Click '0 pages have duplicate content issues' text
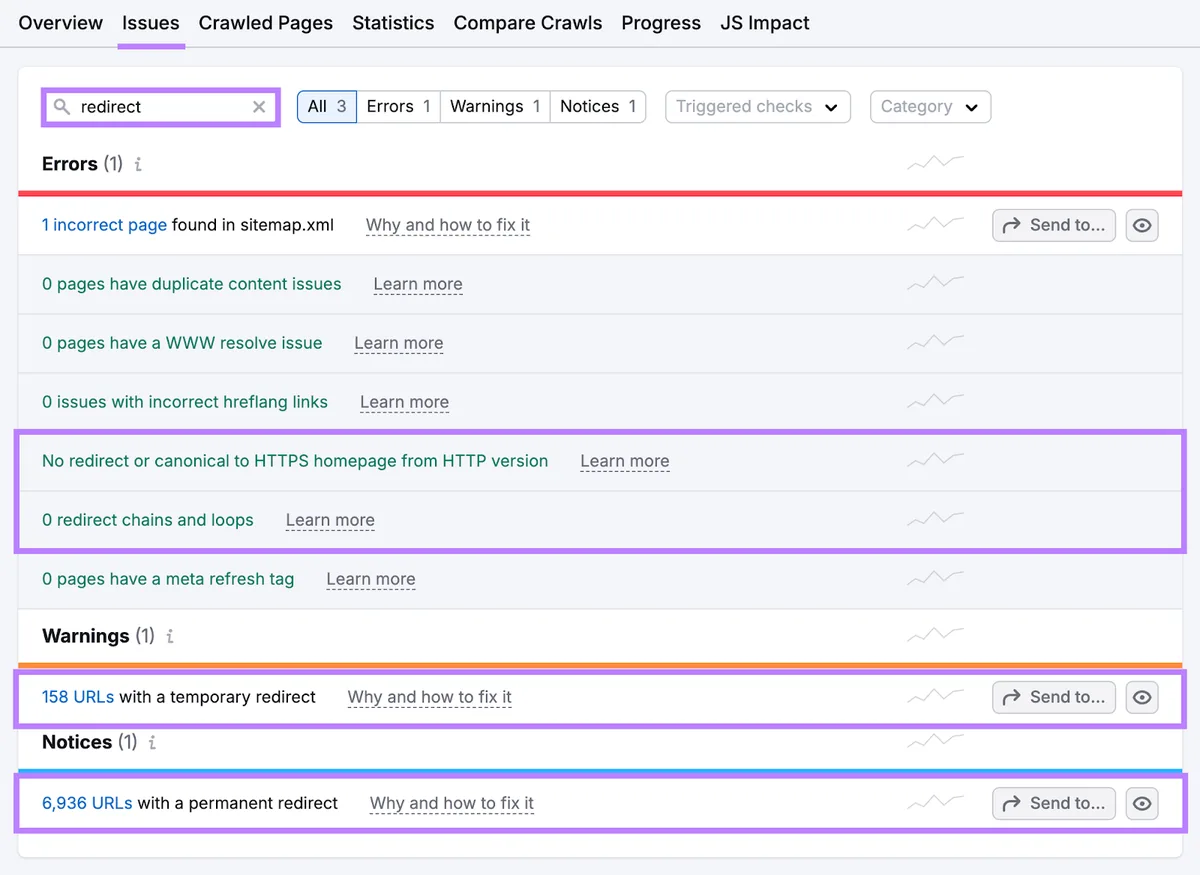 192,284
